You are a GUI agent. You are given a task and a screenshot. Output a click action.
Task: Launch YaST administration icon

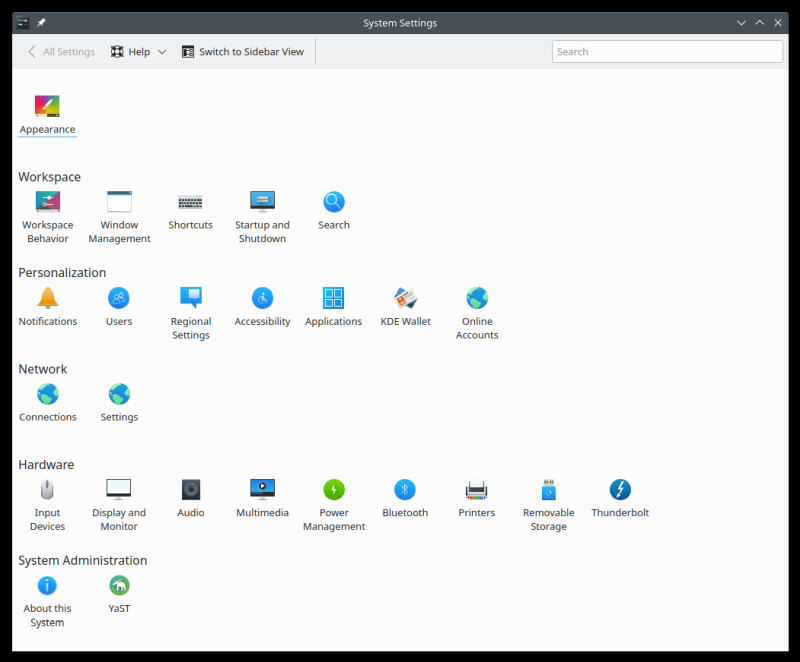(119, 585)
